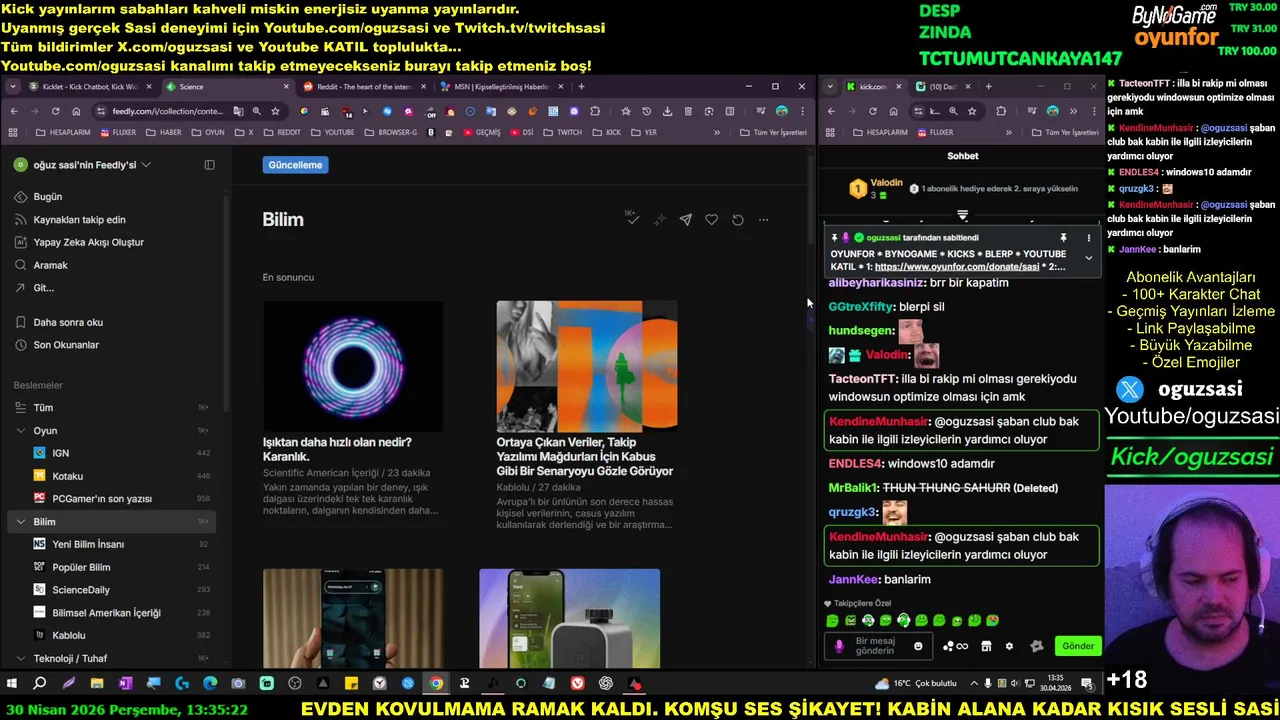Expand the Teknoloji / Tuhaf category
Viewport: 1280px width, 720px height.
click(21, 658)
